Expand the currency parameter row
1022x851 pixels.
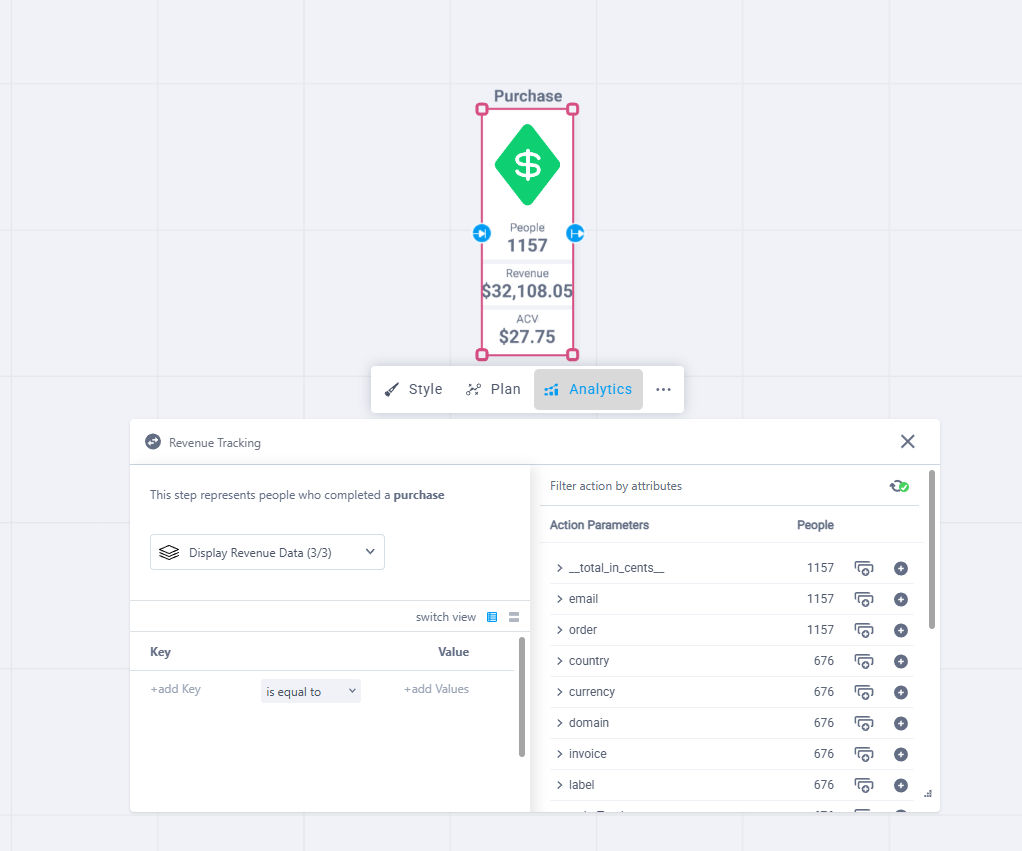(559, 692)
